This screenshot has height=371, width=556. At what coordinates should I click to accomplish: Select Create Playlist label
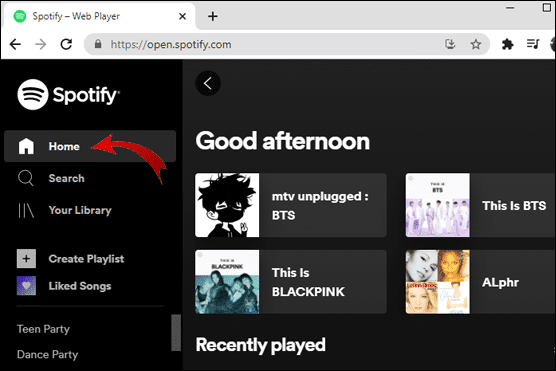tap(86, 259)
